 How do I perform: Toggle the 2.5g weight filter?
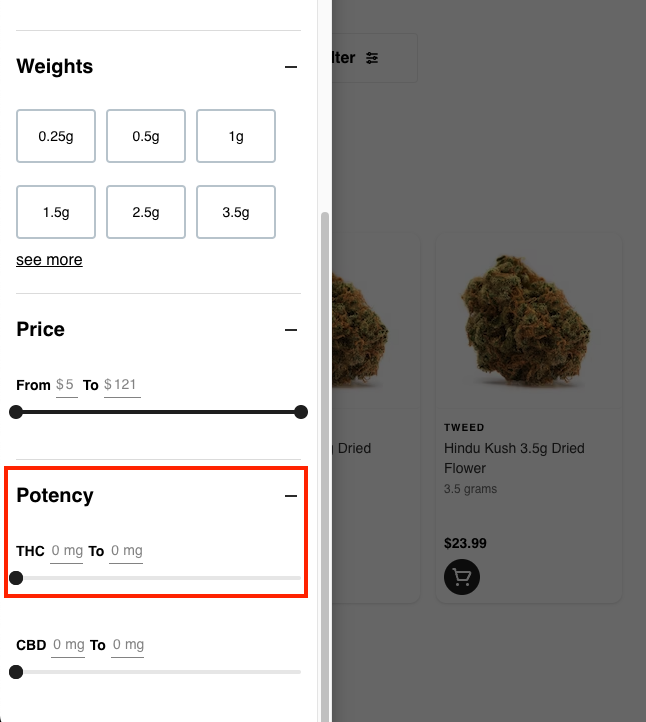pos(146,212)
